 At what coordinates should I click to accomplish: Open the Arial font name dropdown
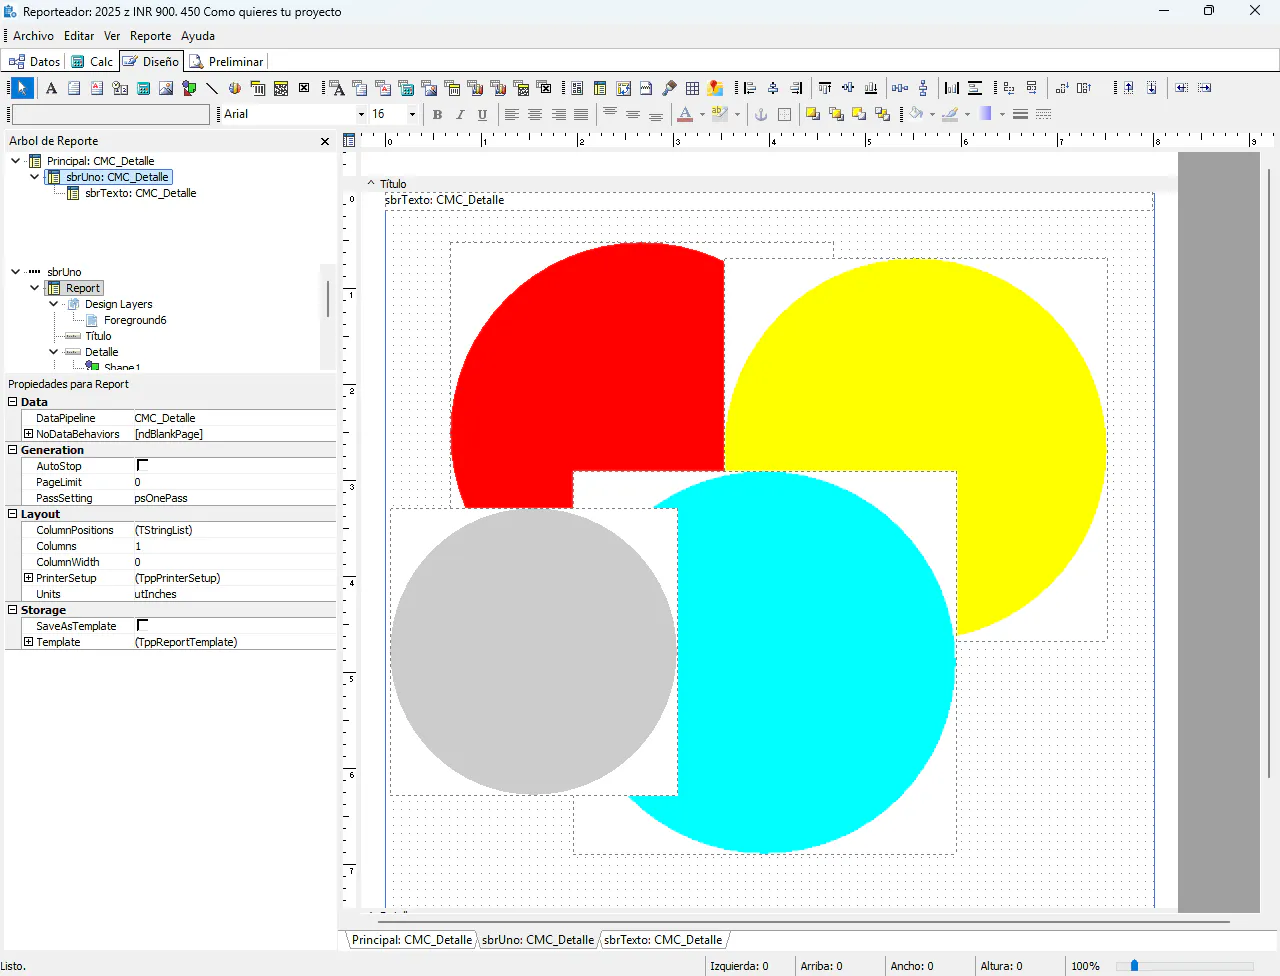point(361,114)
